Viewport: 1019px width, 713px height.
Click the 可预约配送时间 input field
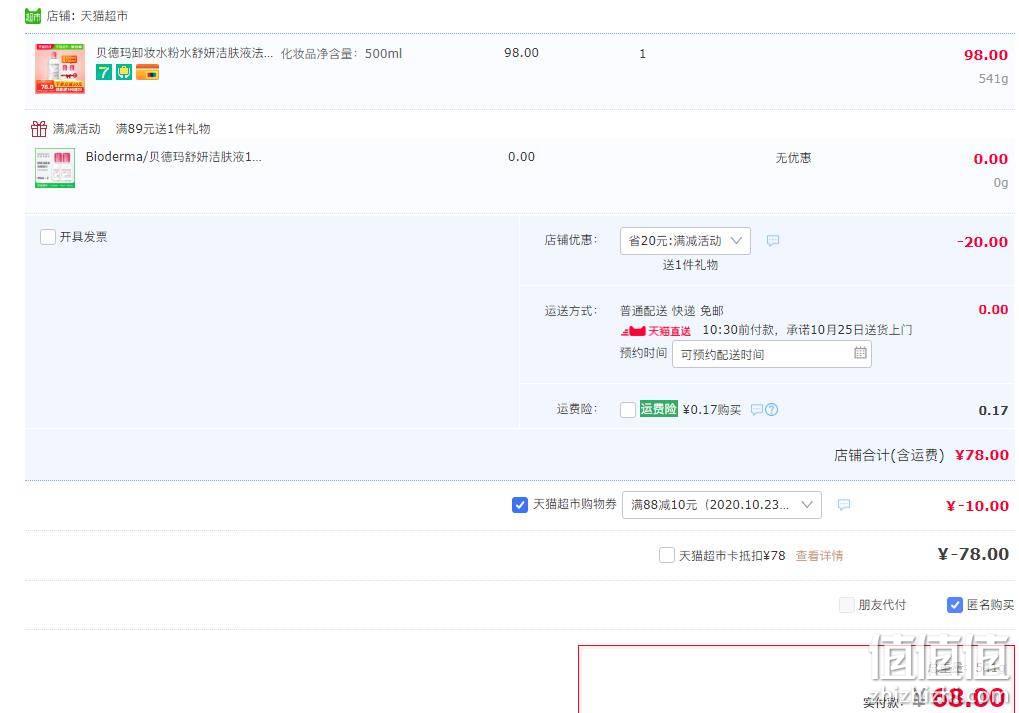[771, 354]
